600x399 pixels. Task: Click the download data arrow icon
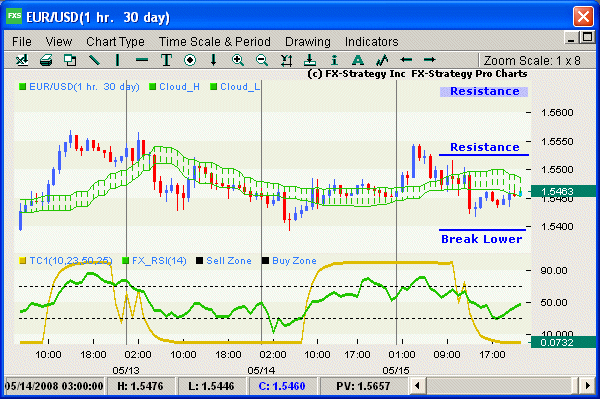(310, 60)
